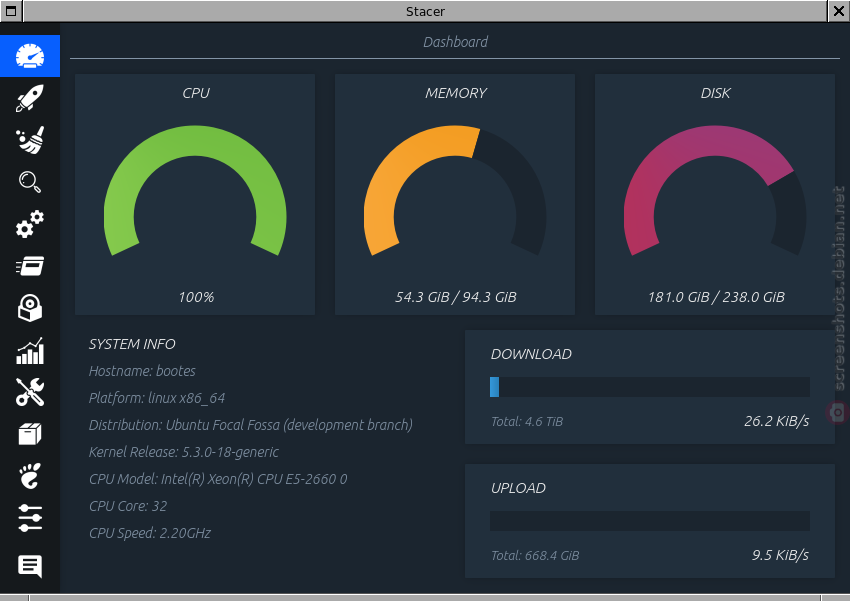
Task: Click the orange Memory usage gauge
Action: 455,191
